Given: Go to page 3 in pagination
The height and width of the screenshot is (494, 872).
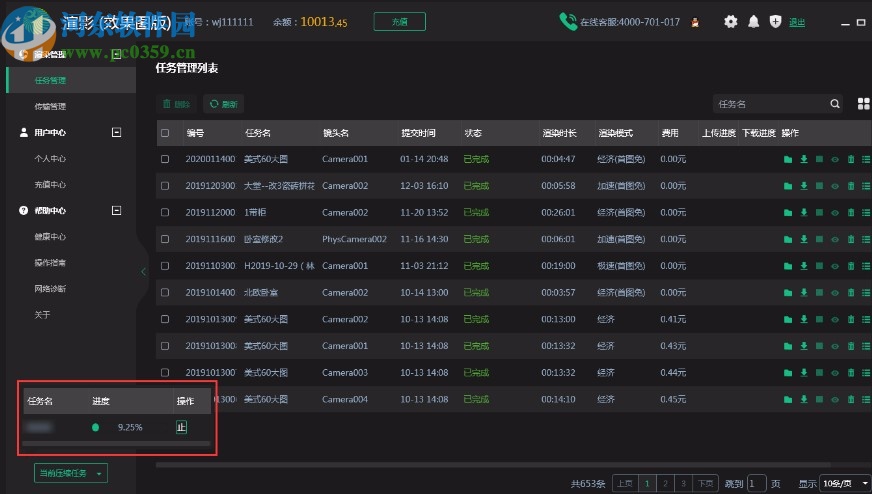Looking at the screenshot, I should click(x=683, y=483).
